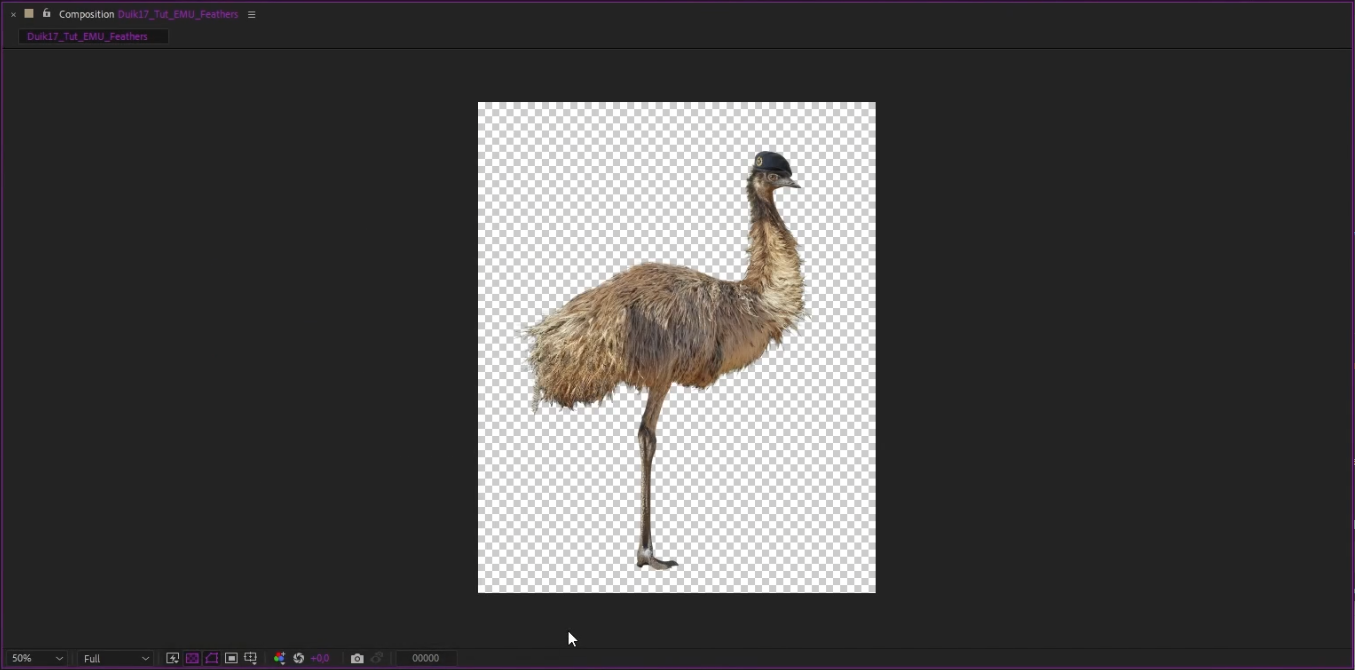
Task: Open the Full resolution dropdown
Action: (115, 658)
